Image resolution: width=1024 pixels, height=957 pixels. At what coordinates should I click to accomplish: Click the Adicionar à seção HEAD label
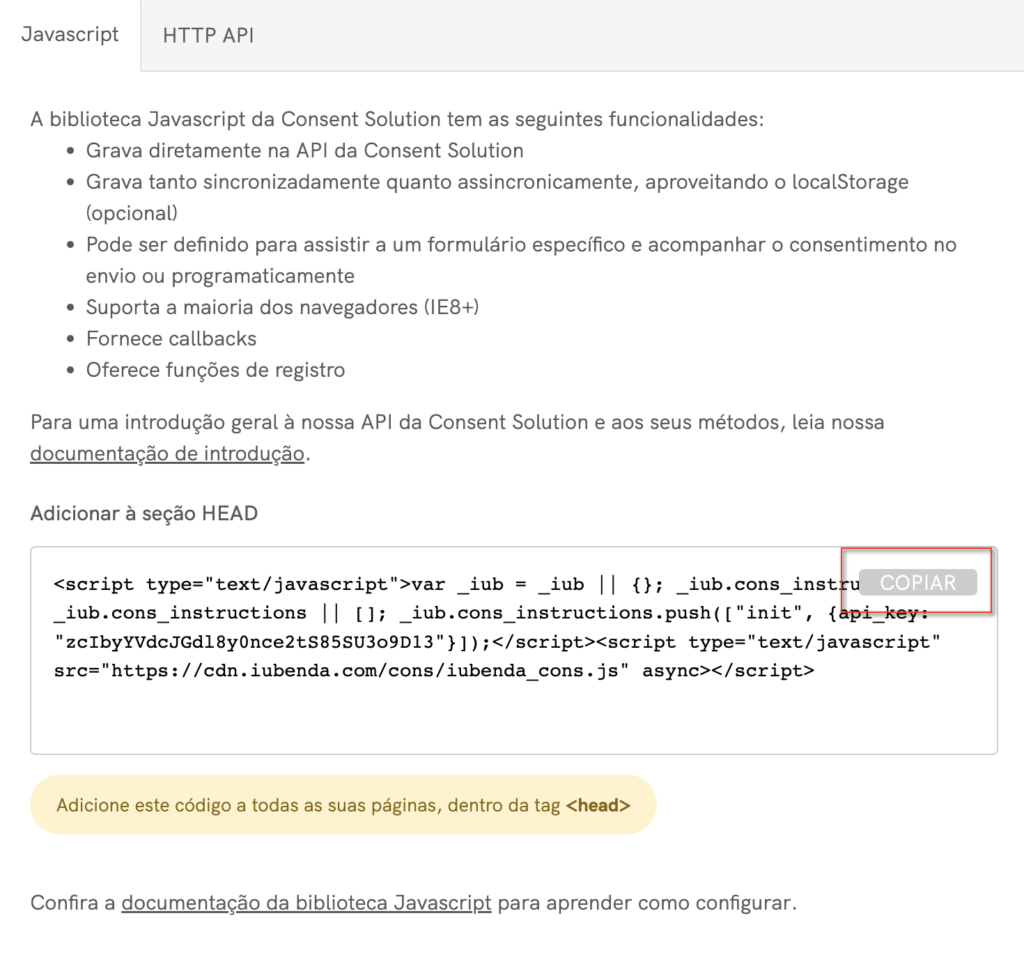coord(144,514)
